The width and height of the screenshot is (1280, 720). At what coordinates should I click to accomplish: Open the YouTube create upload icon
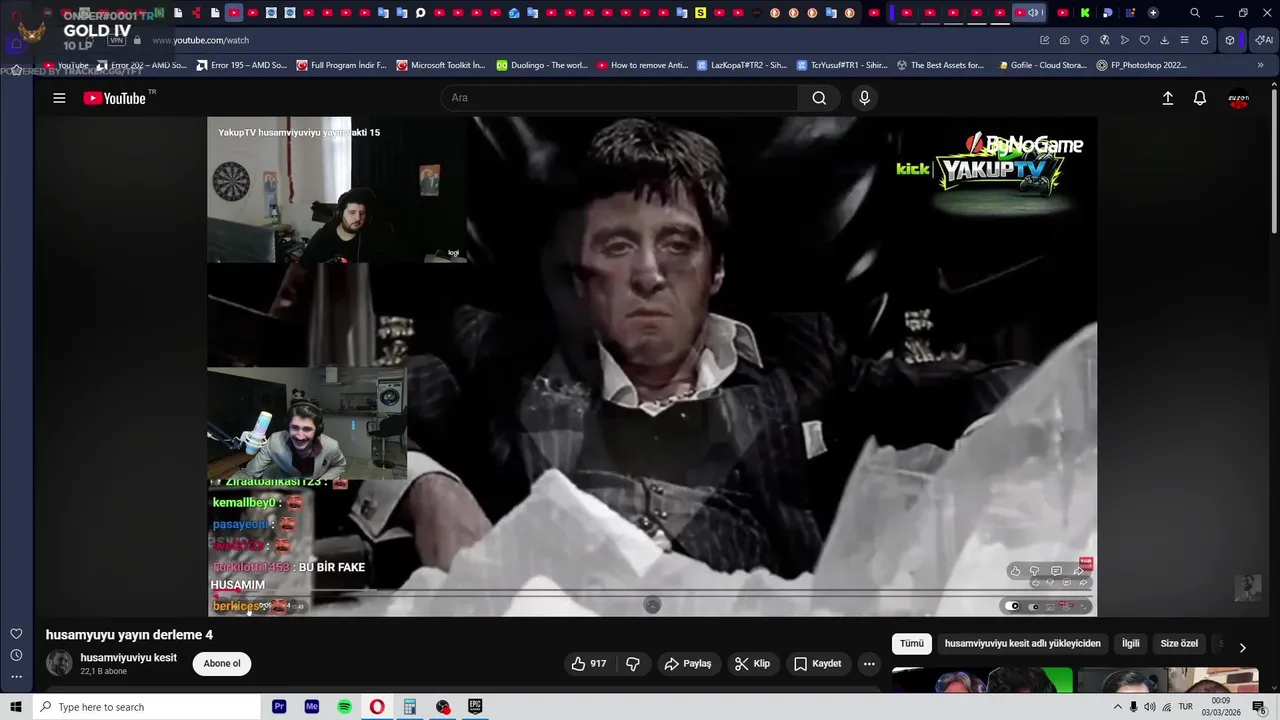pos(1167,98)
